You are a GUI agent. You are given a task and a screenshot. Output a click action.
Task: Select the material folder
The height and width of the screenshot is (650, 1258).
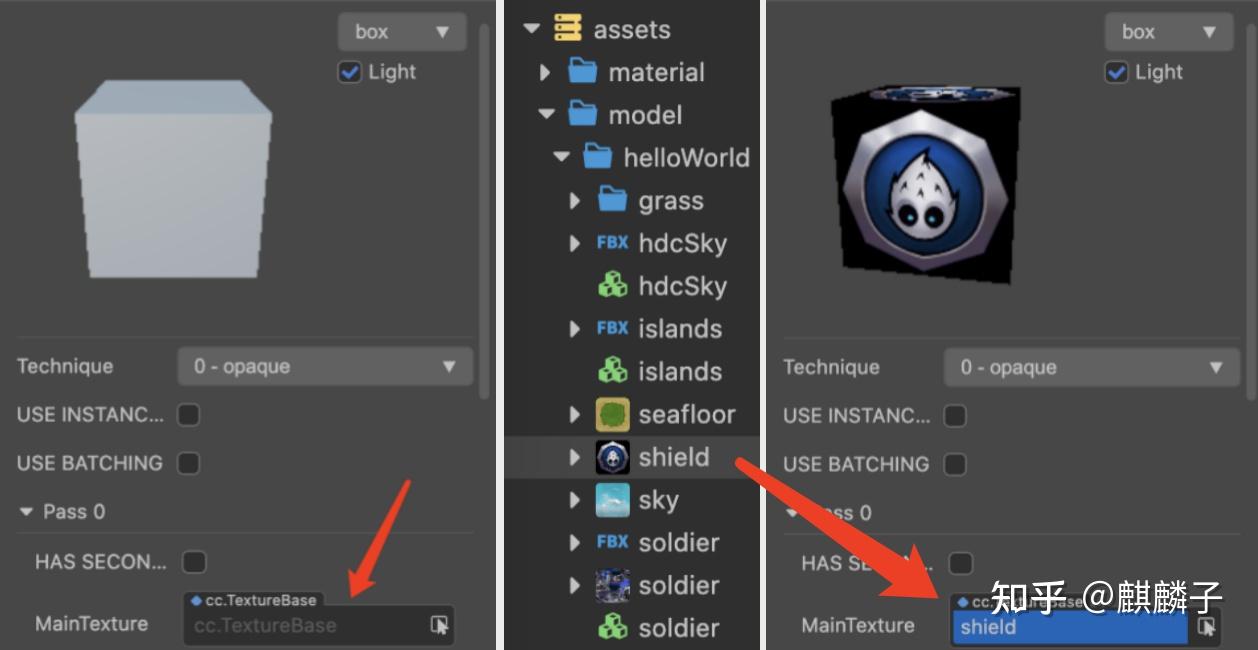tap(656, 71)
